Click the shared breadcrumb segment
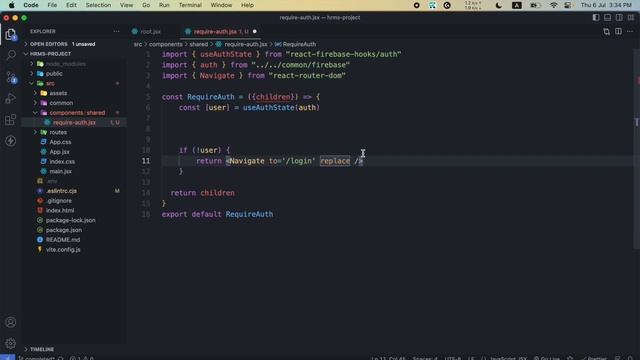Image resolution: width=640 pixels, height=360 pixels. [199, 44]
